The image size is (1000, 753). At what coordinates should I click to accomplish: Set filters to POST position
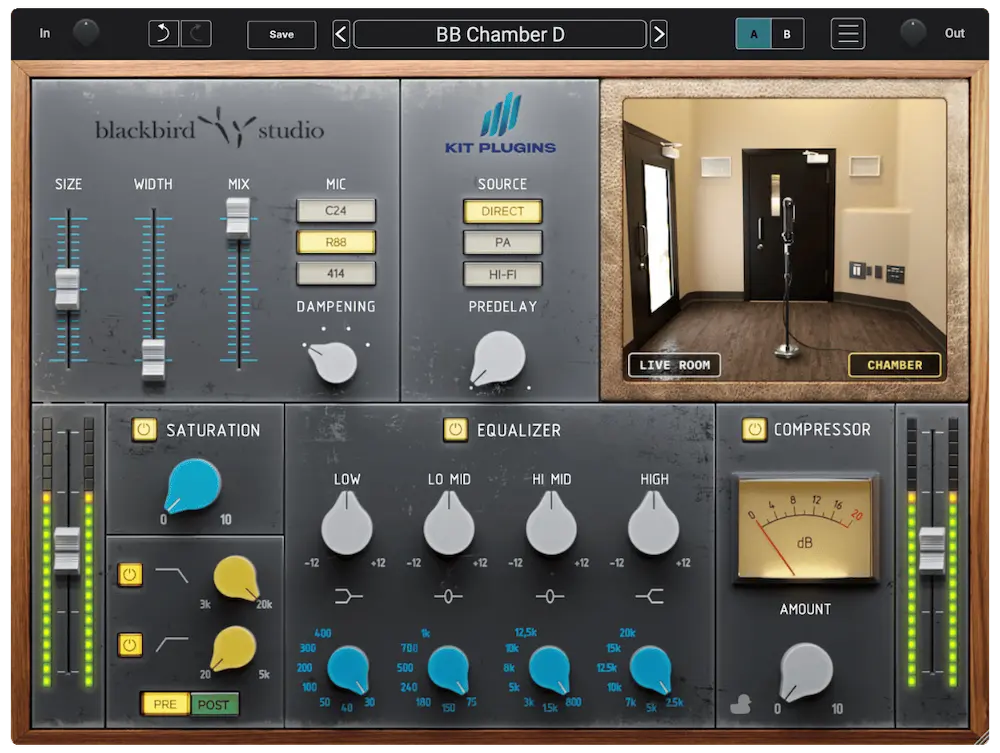(214, 704)
